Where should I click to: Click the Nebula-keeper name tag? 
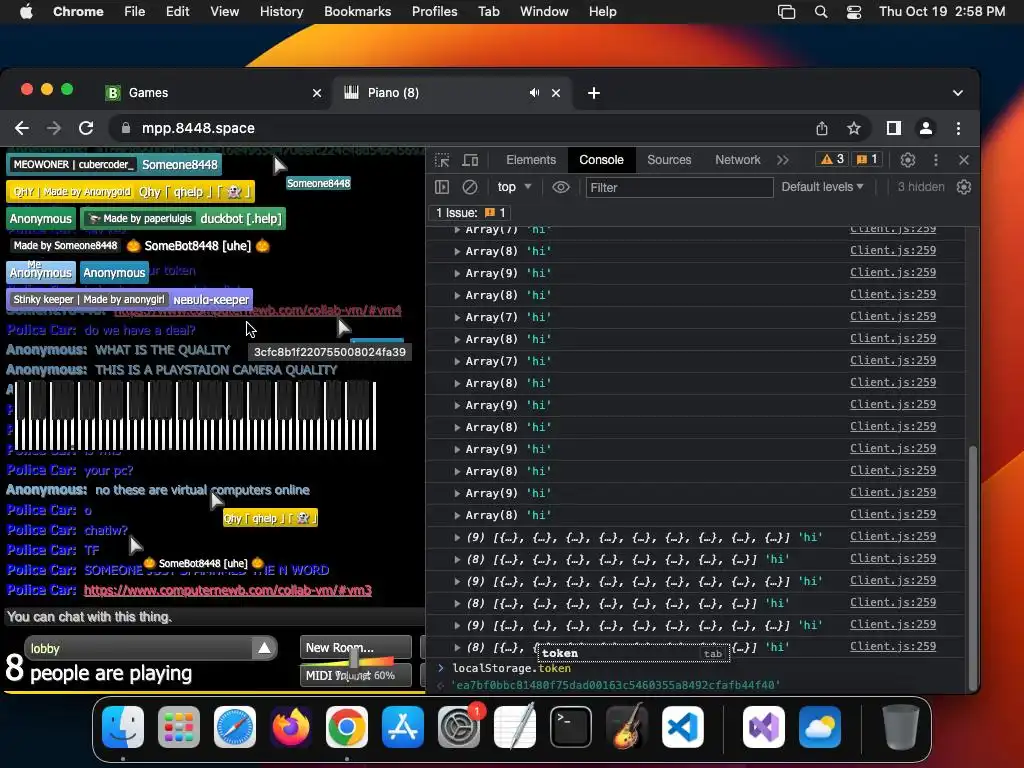pos(129,300)
